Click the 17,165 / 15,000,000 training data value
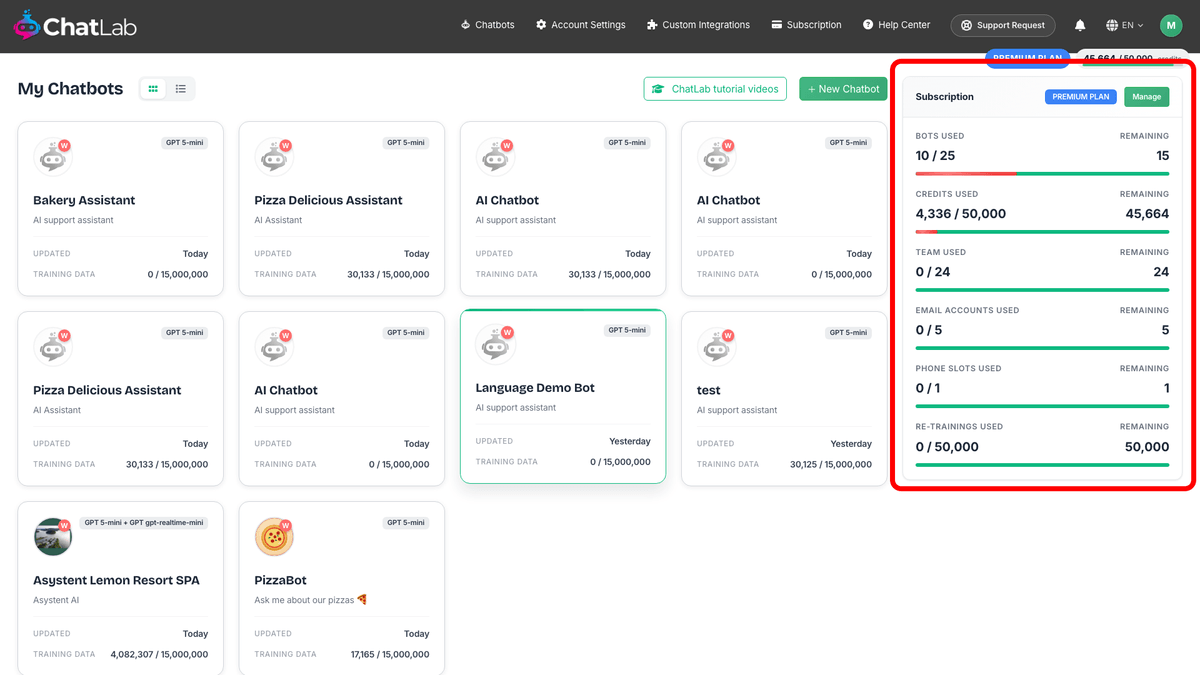The width and height of the screenshot is (1200, 675). [390, 654]
